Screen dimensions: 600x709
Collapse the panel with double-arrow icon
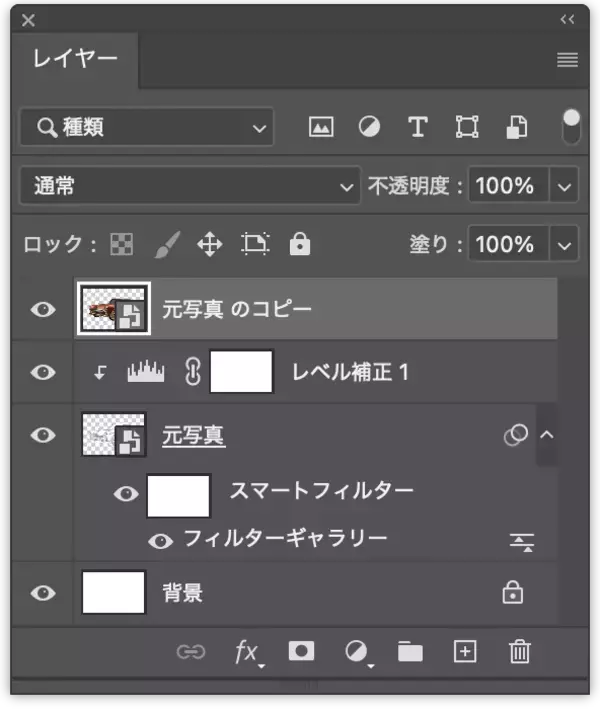tap(567, 19)
